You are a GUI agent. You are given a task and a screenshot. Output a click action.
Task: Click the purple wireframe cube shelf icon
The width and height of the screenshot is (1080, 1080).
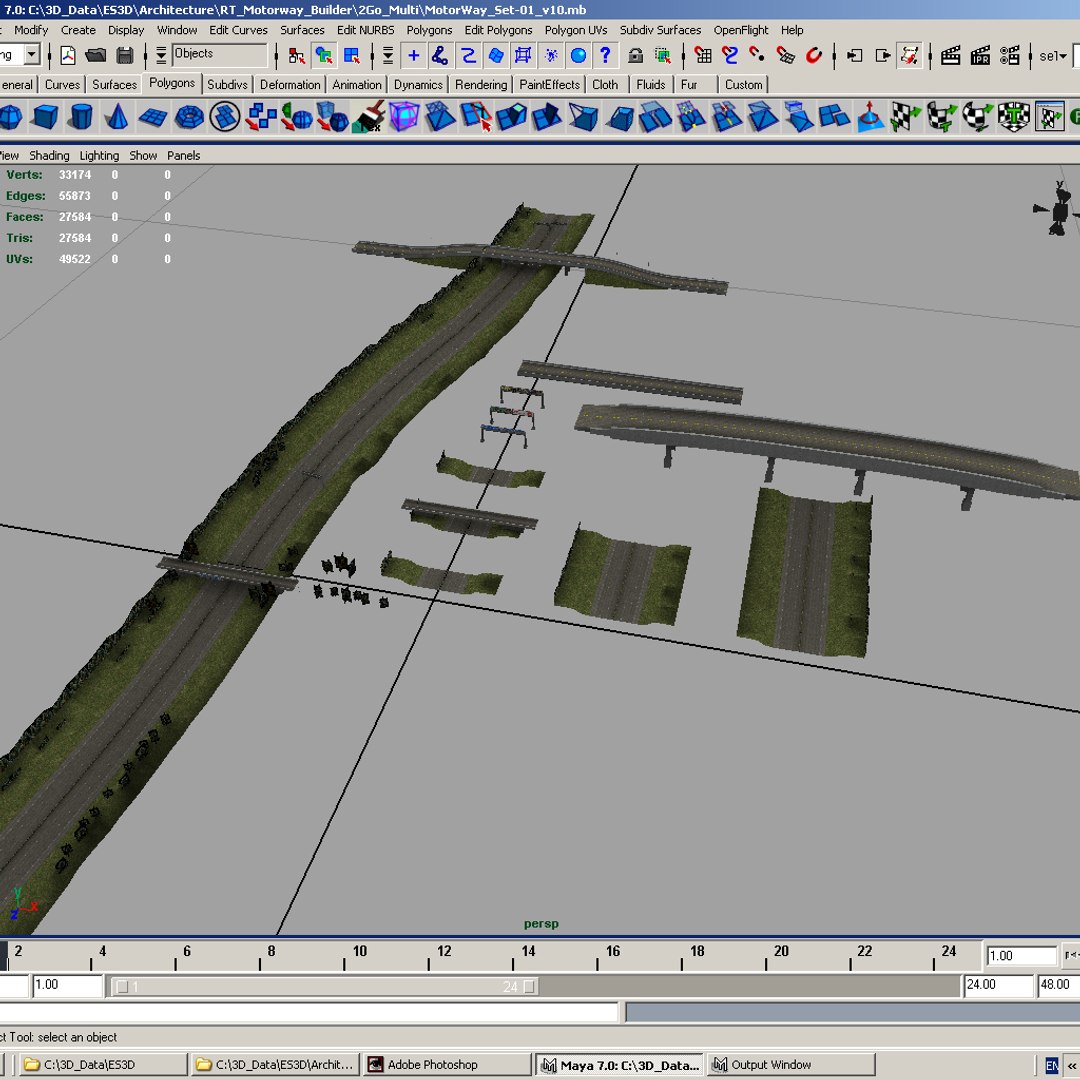point(404,116)
